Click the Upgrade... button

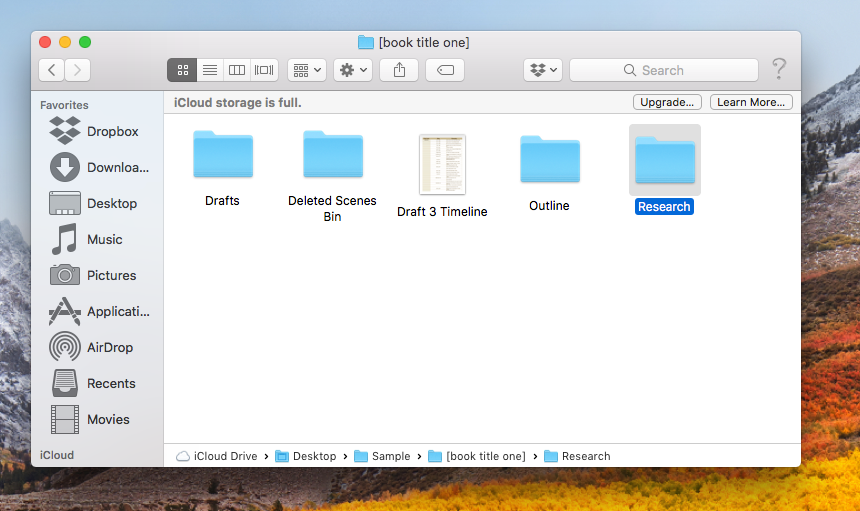point(667,103)
